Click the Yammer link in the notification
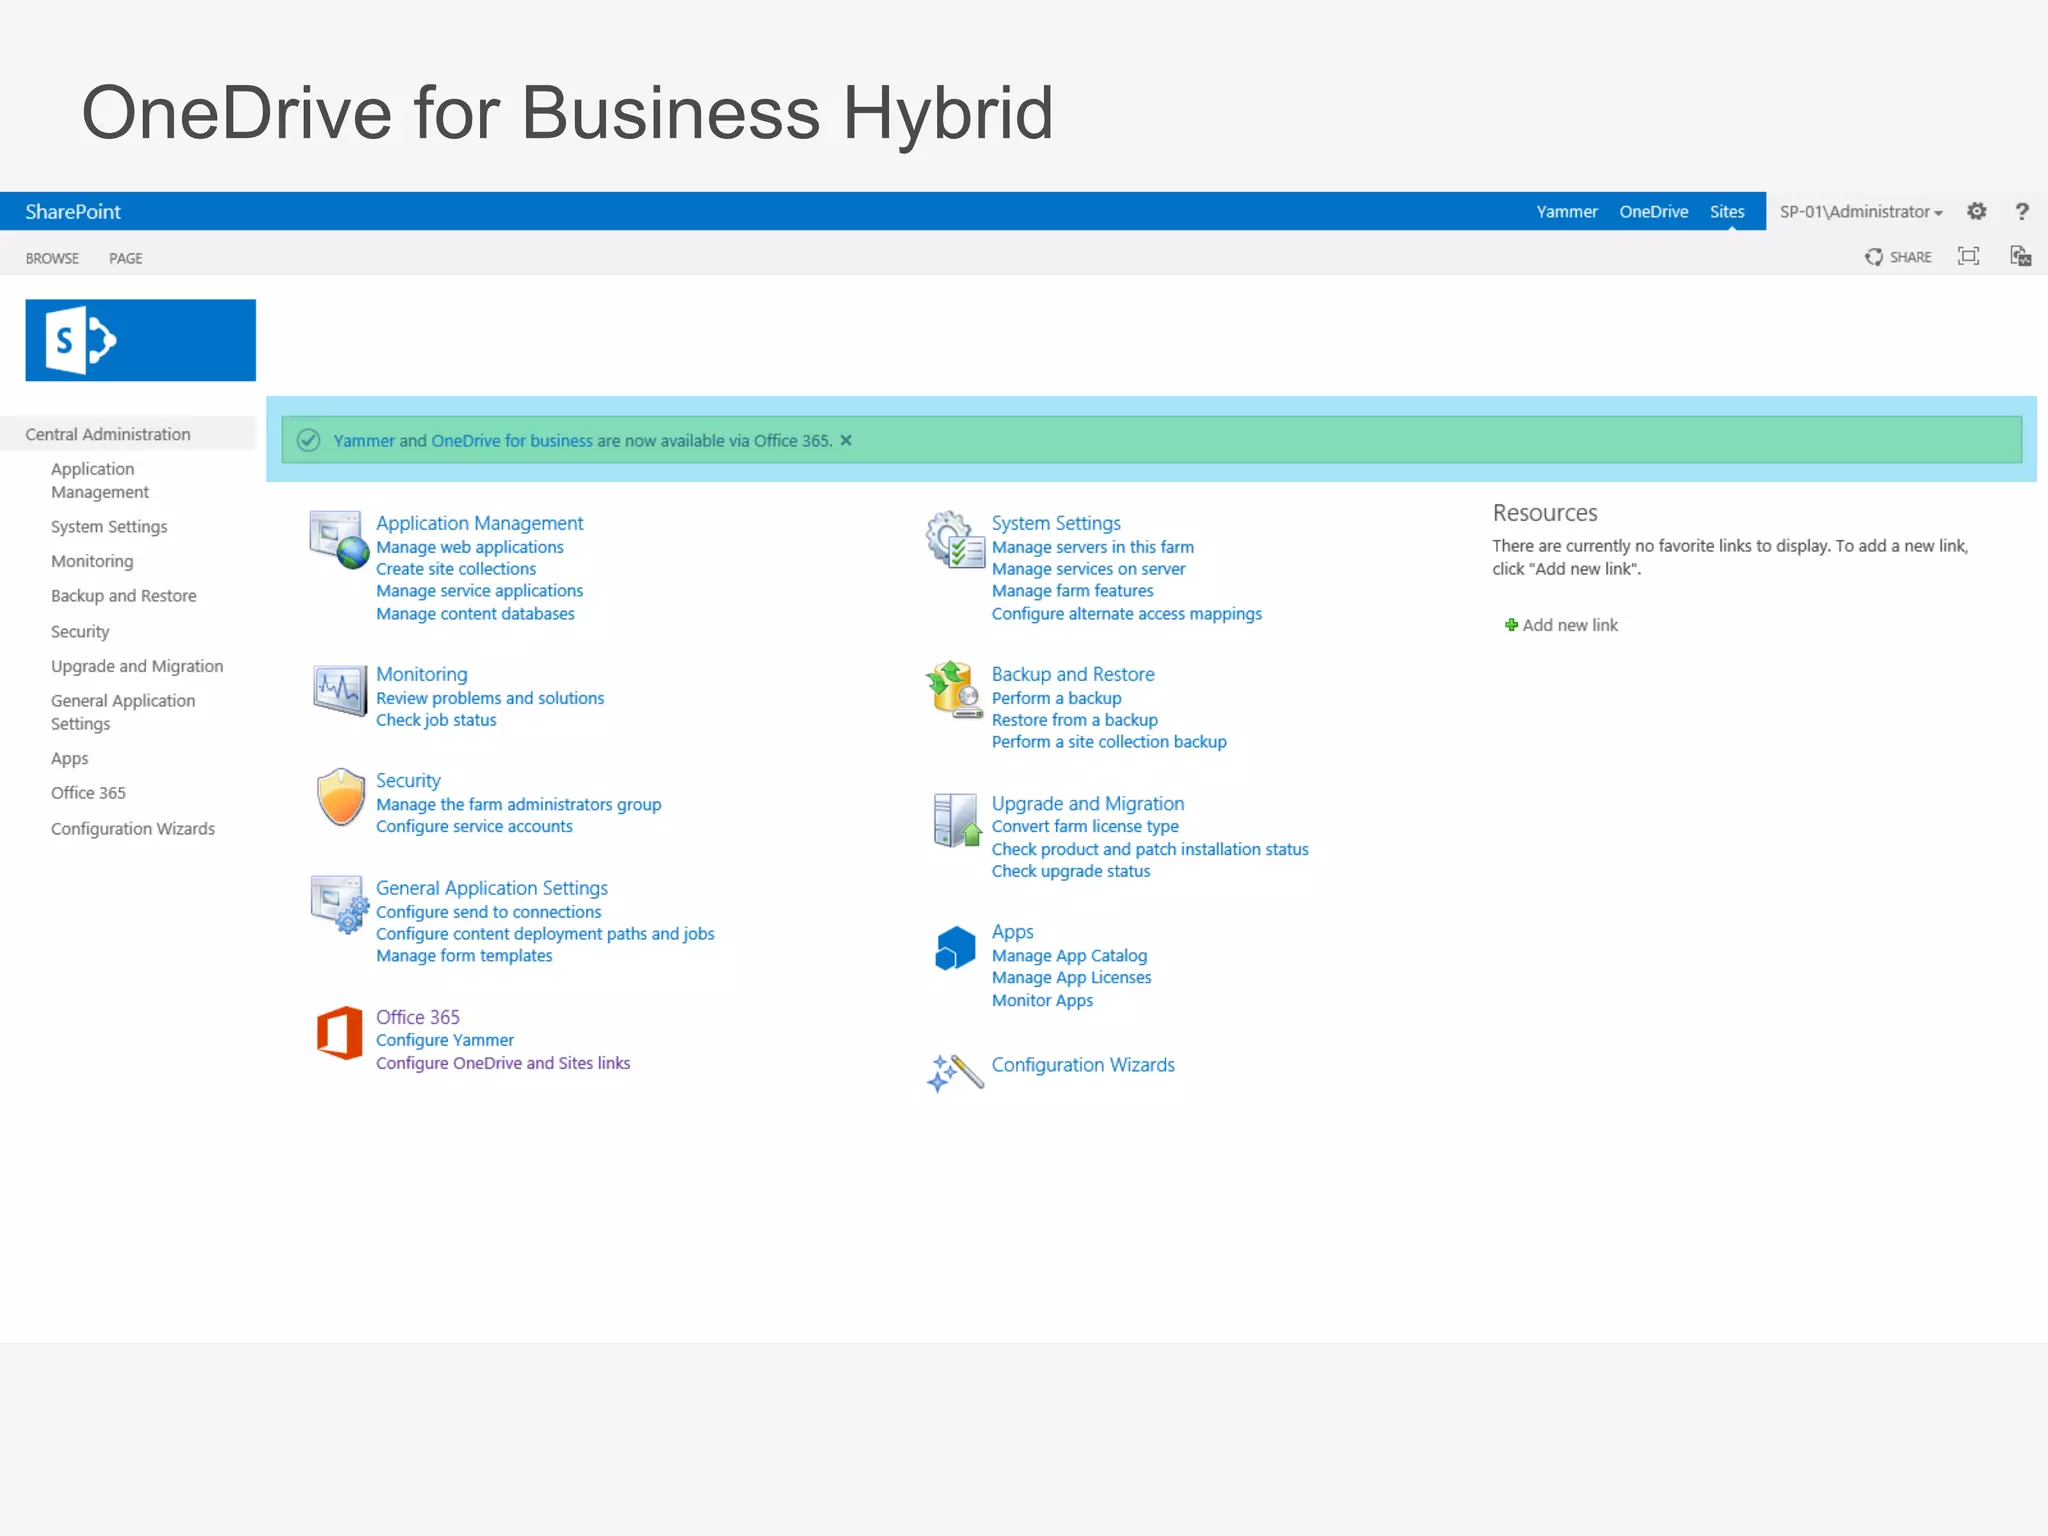Screen dimensions: 2048x1536 point(364,441)
